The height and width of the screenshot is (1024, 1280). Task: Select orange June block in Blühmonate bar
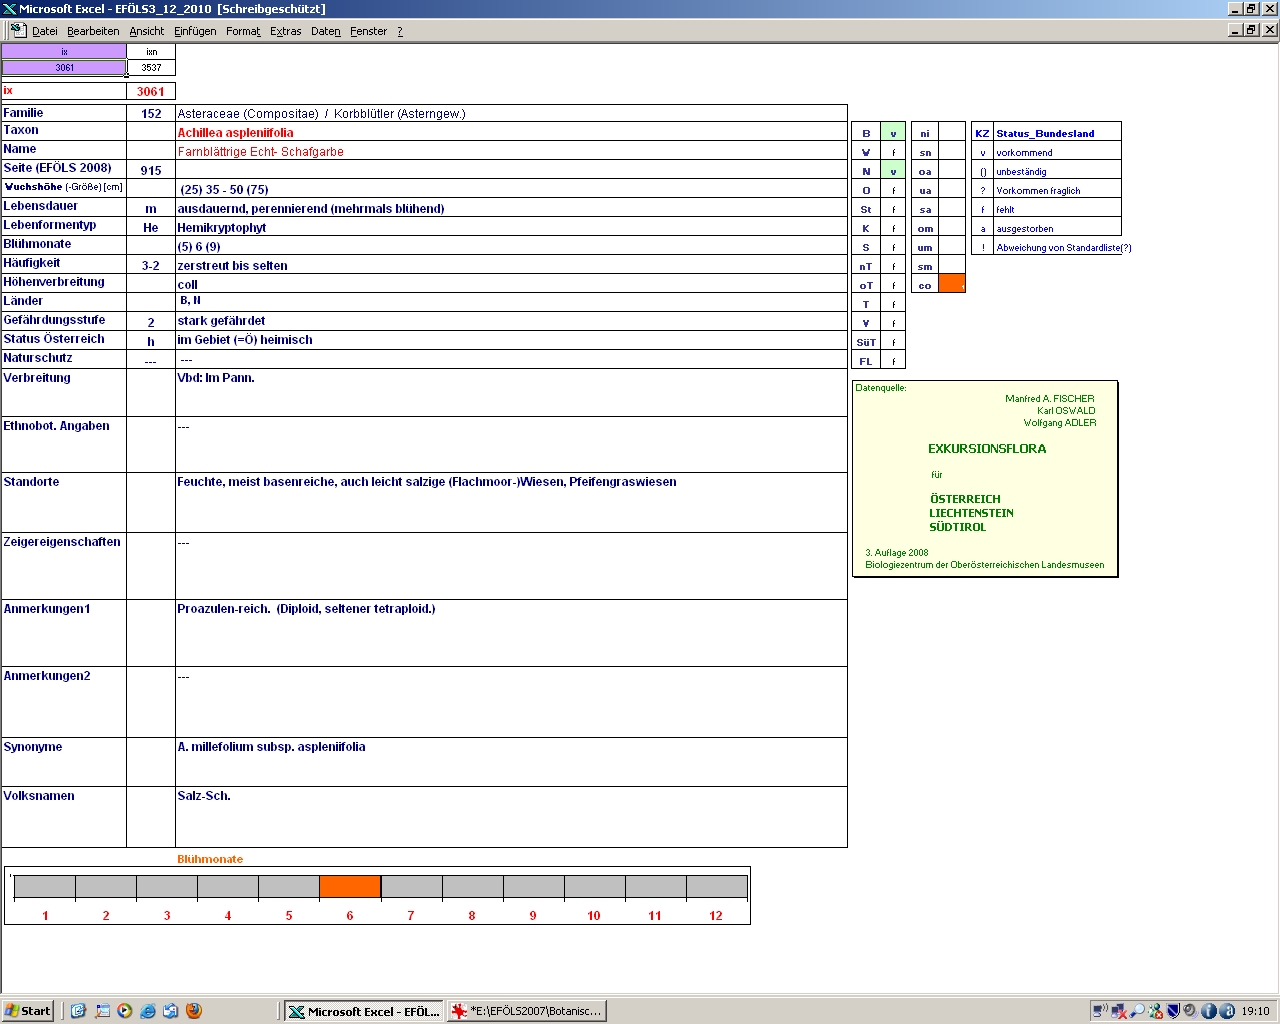point(349,887)
